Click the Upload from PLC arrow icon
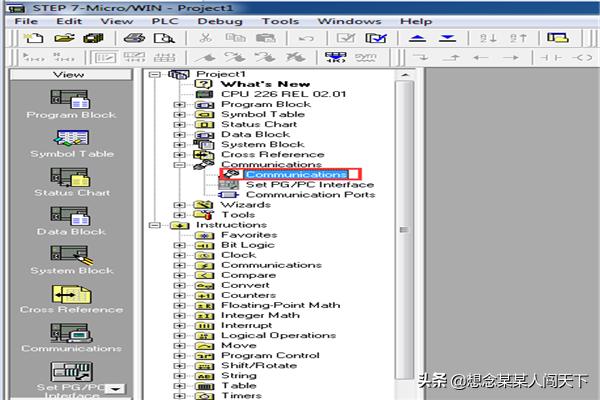600x400 pixels. coord(417,38)
